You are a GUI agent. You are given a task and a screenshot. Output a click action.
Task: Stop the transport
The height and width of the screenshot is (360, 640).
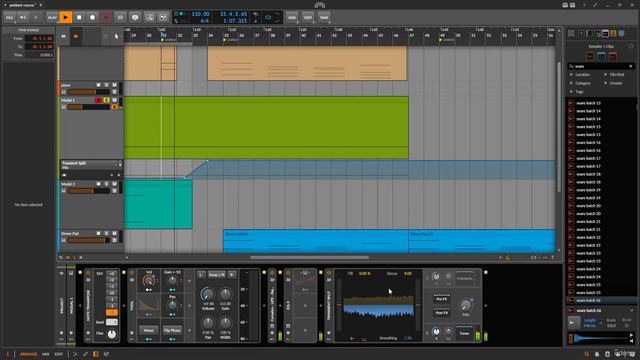79,18
